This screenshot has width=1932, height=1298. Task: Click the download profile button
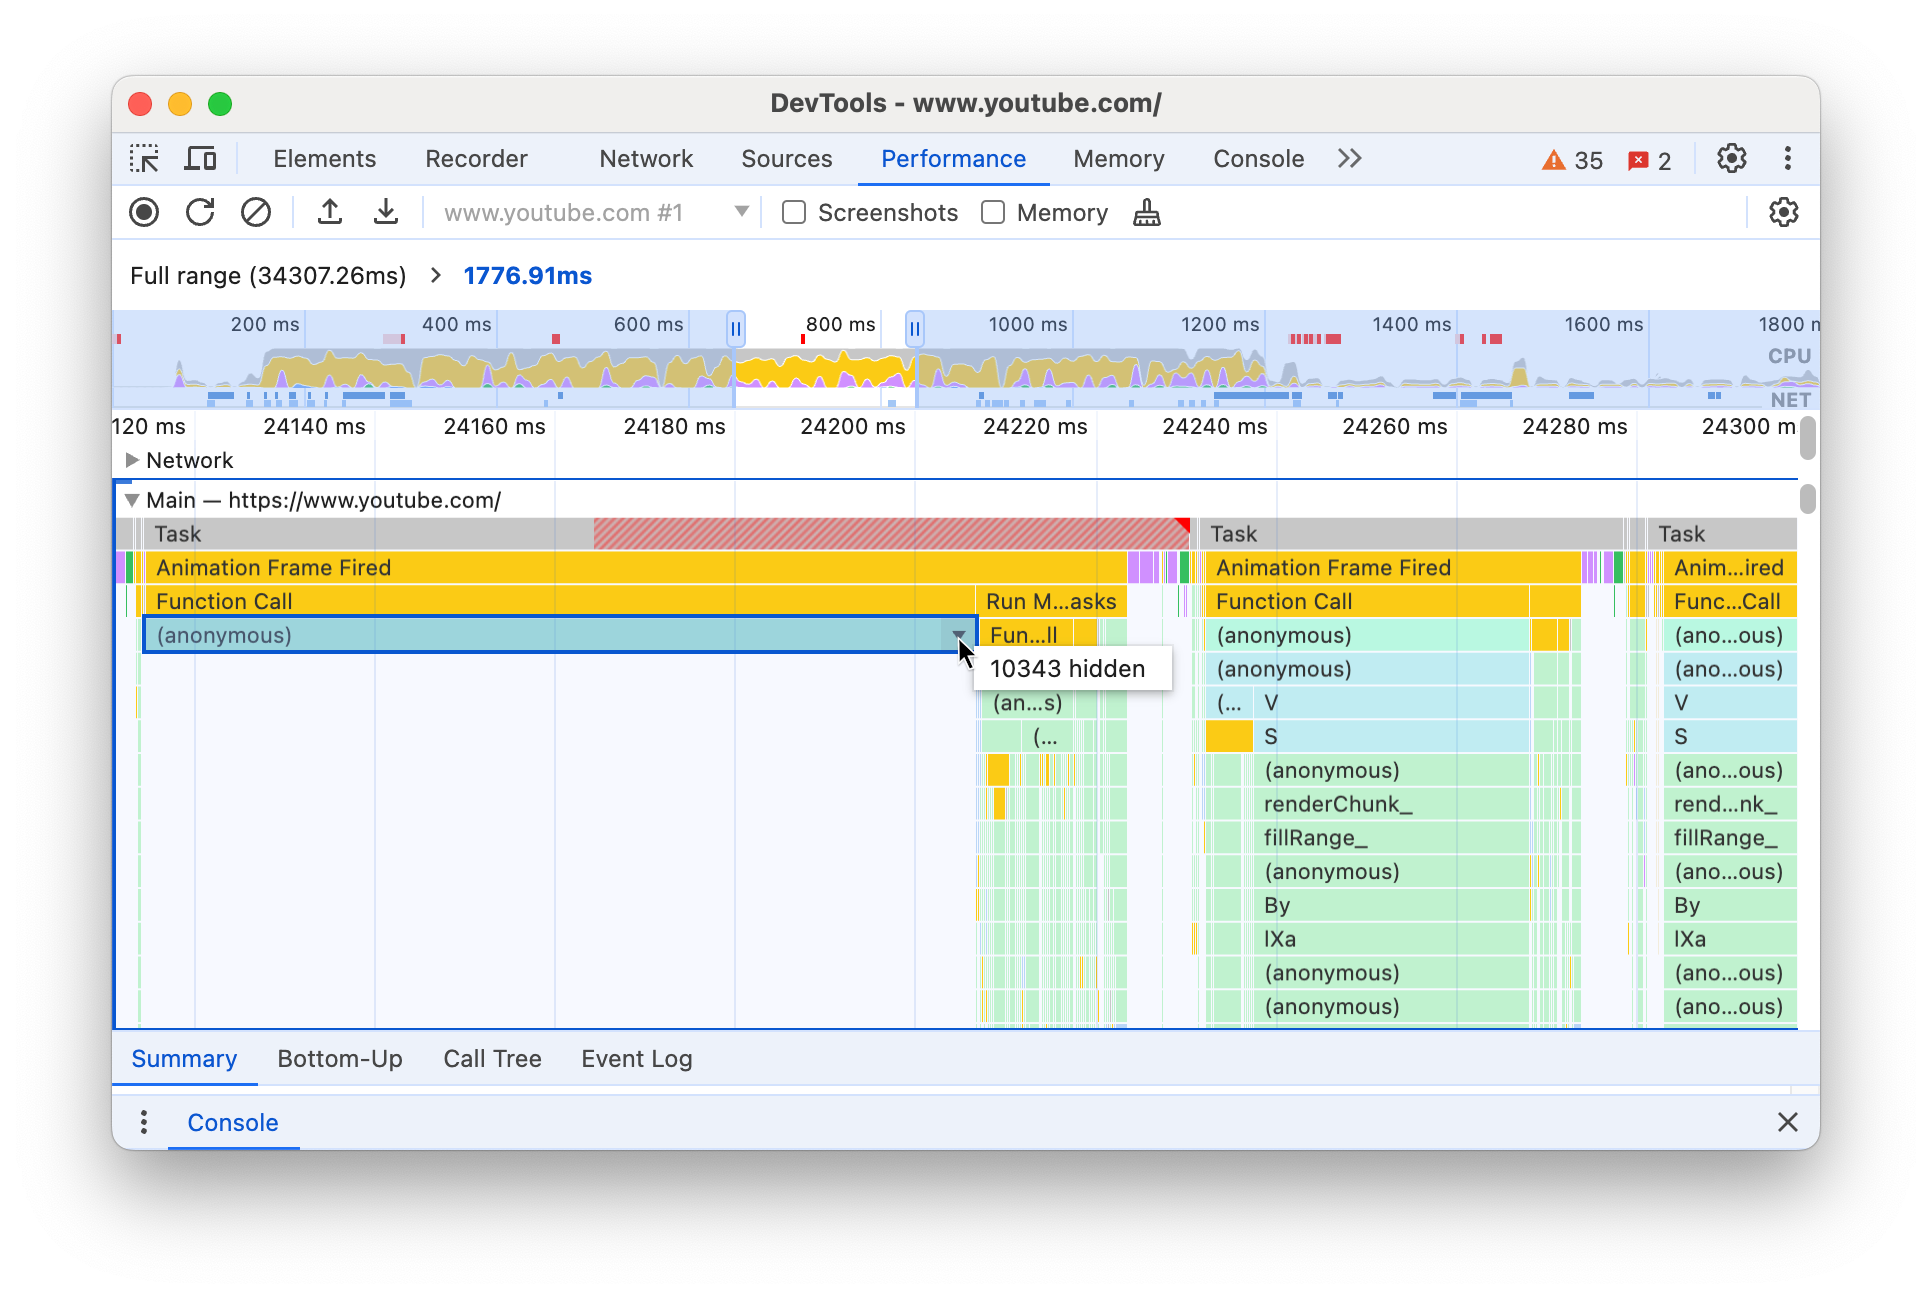(x=381, y=213)
